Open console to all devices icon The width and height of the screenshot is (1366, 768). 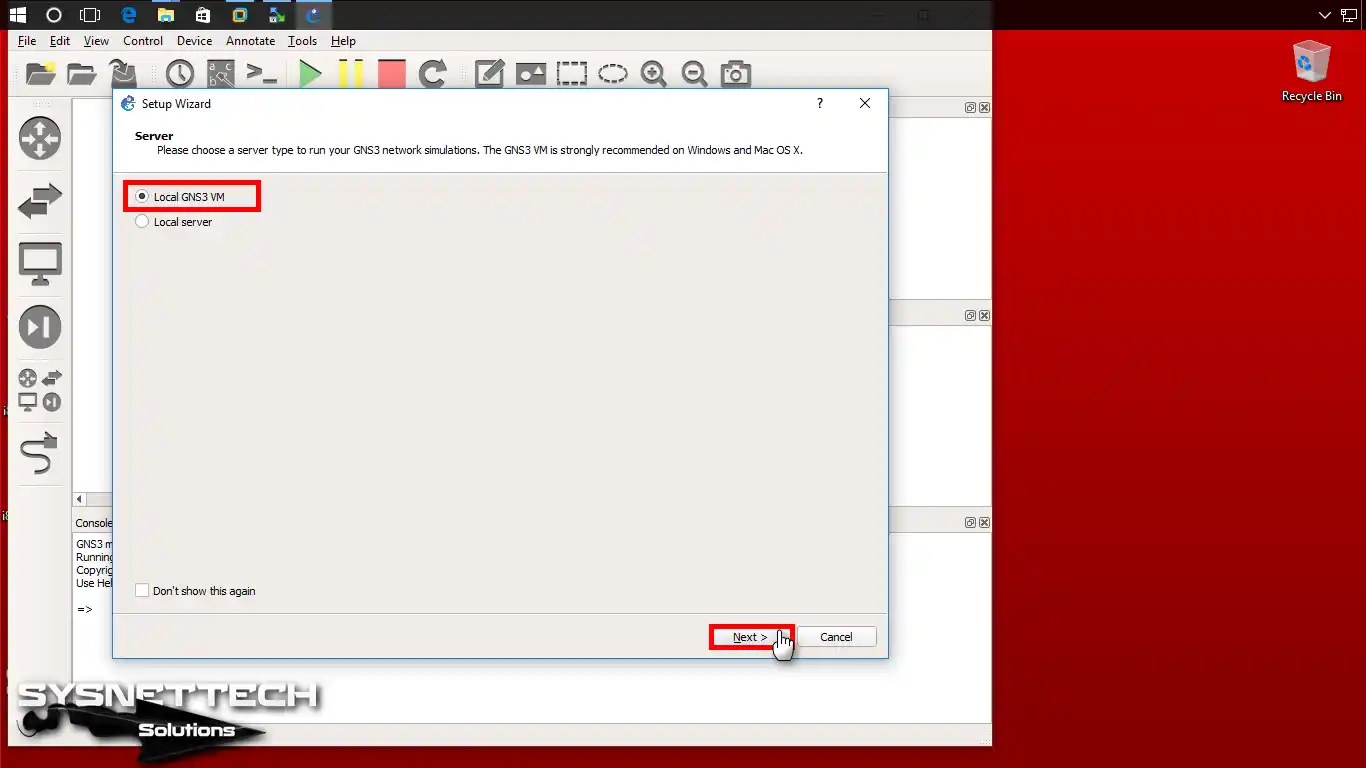(x=261, y=74)
